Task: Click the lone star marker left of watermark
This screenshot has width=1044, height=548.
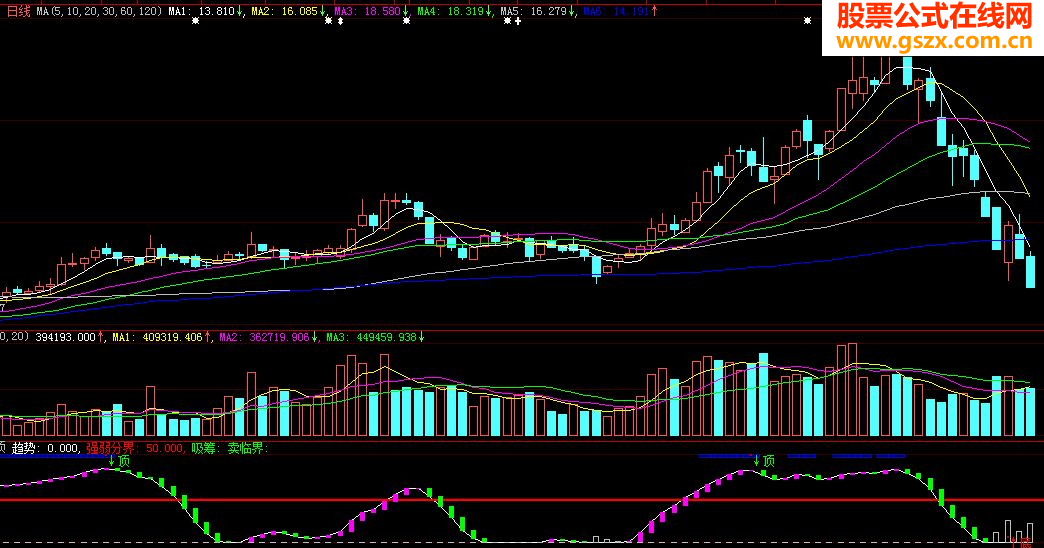Action: pos(807,21)
